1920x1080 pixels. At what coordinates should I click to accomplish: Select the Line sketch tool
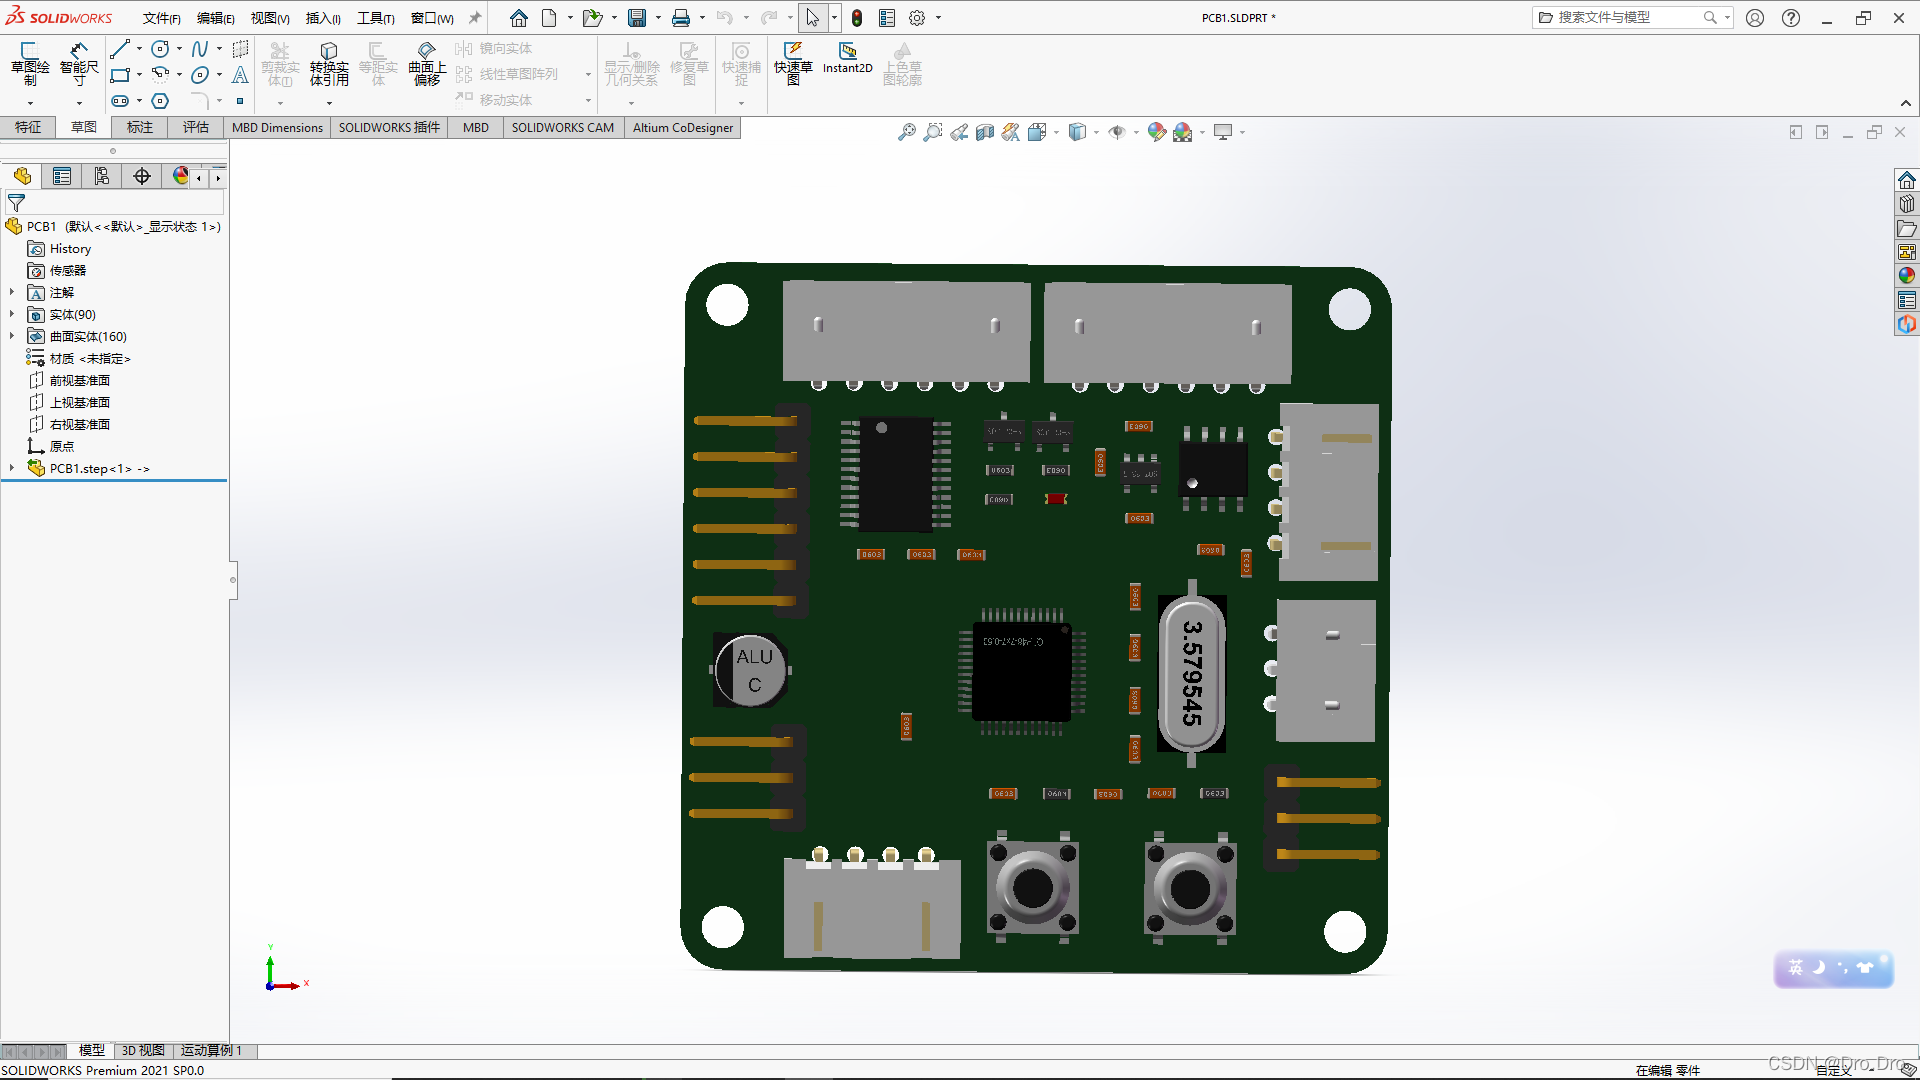(120, 49)
